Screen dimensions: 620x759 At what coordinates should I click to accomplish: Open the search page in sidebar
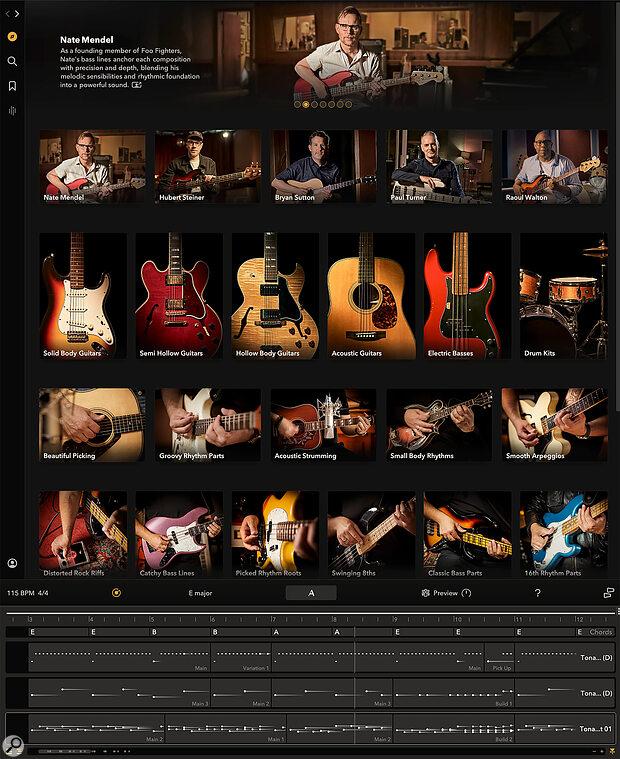(x=13, y=61)
